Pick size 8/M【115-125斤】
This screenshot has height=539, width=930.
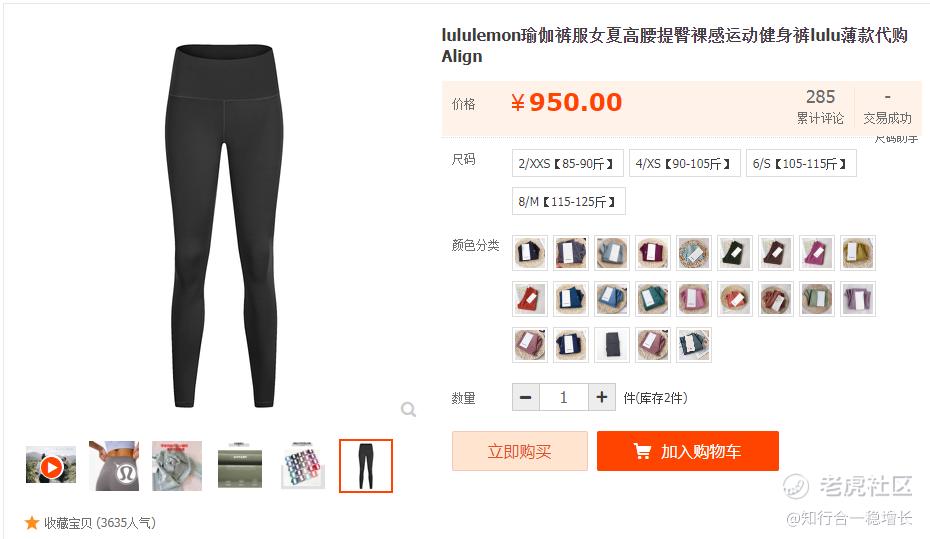[x=569, y=201]
